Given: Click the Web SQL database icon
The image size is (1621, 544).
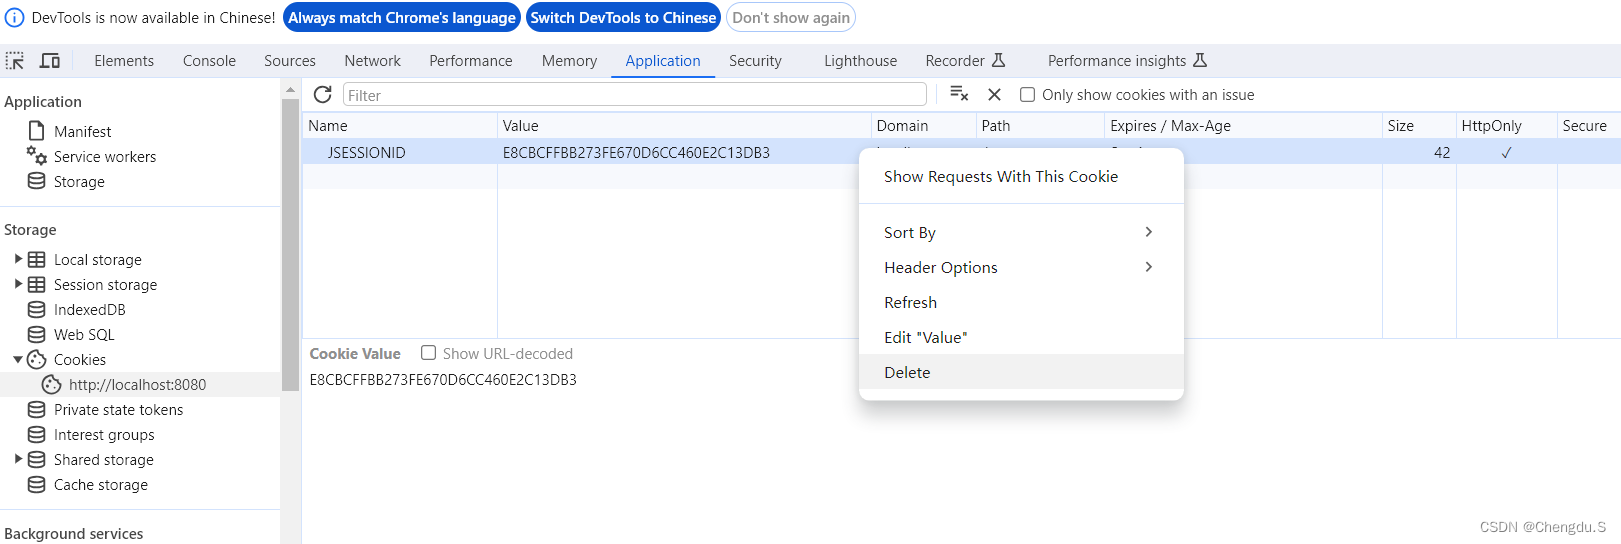Looking at the screenshot, I should [x=37, y=334].
